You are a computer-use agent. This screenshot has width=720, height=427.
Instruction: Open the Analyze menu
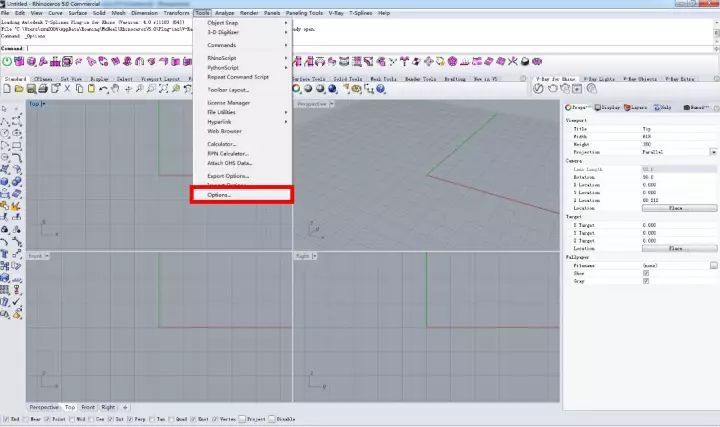(225, 13)
